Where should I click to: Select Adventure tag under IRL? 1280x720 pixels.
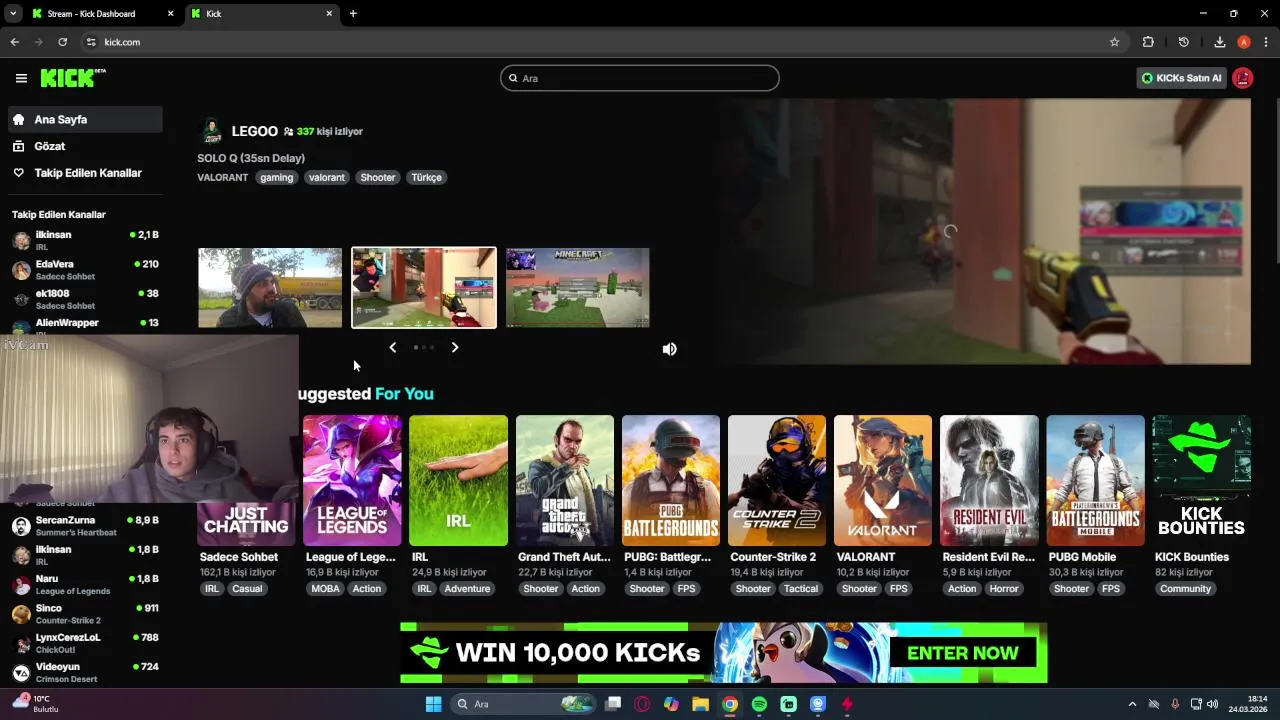click(x=468, y=589)
